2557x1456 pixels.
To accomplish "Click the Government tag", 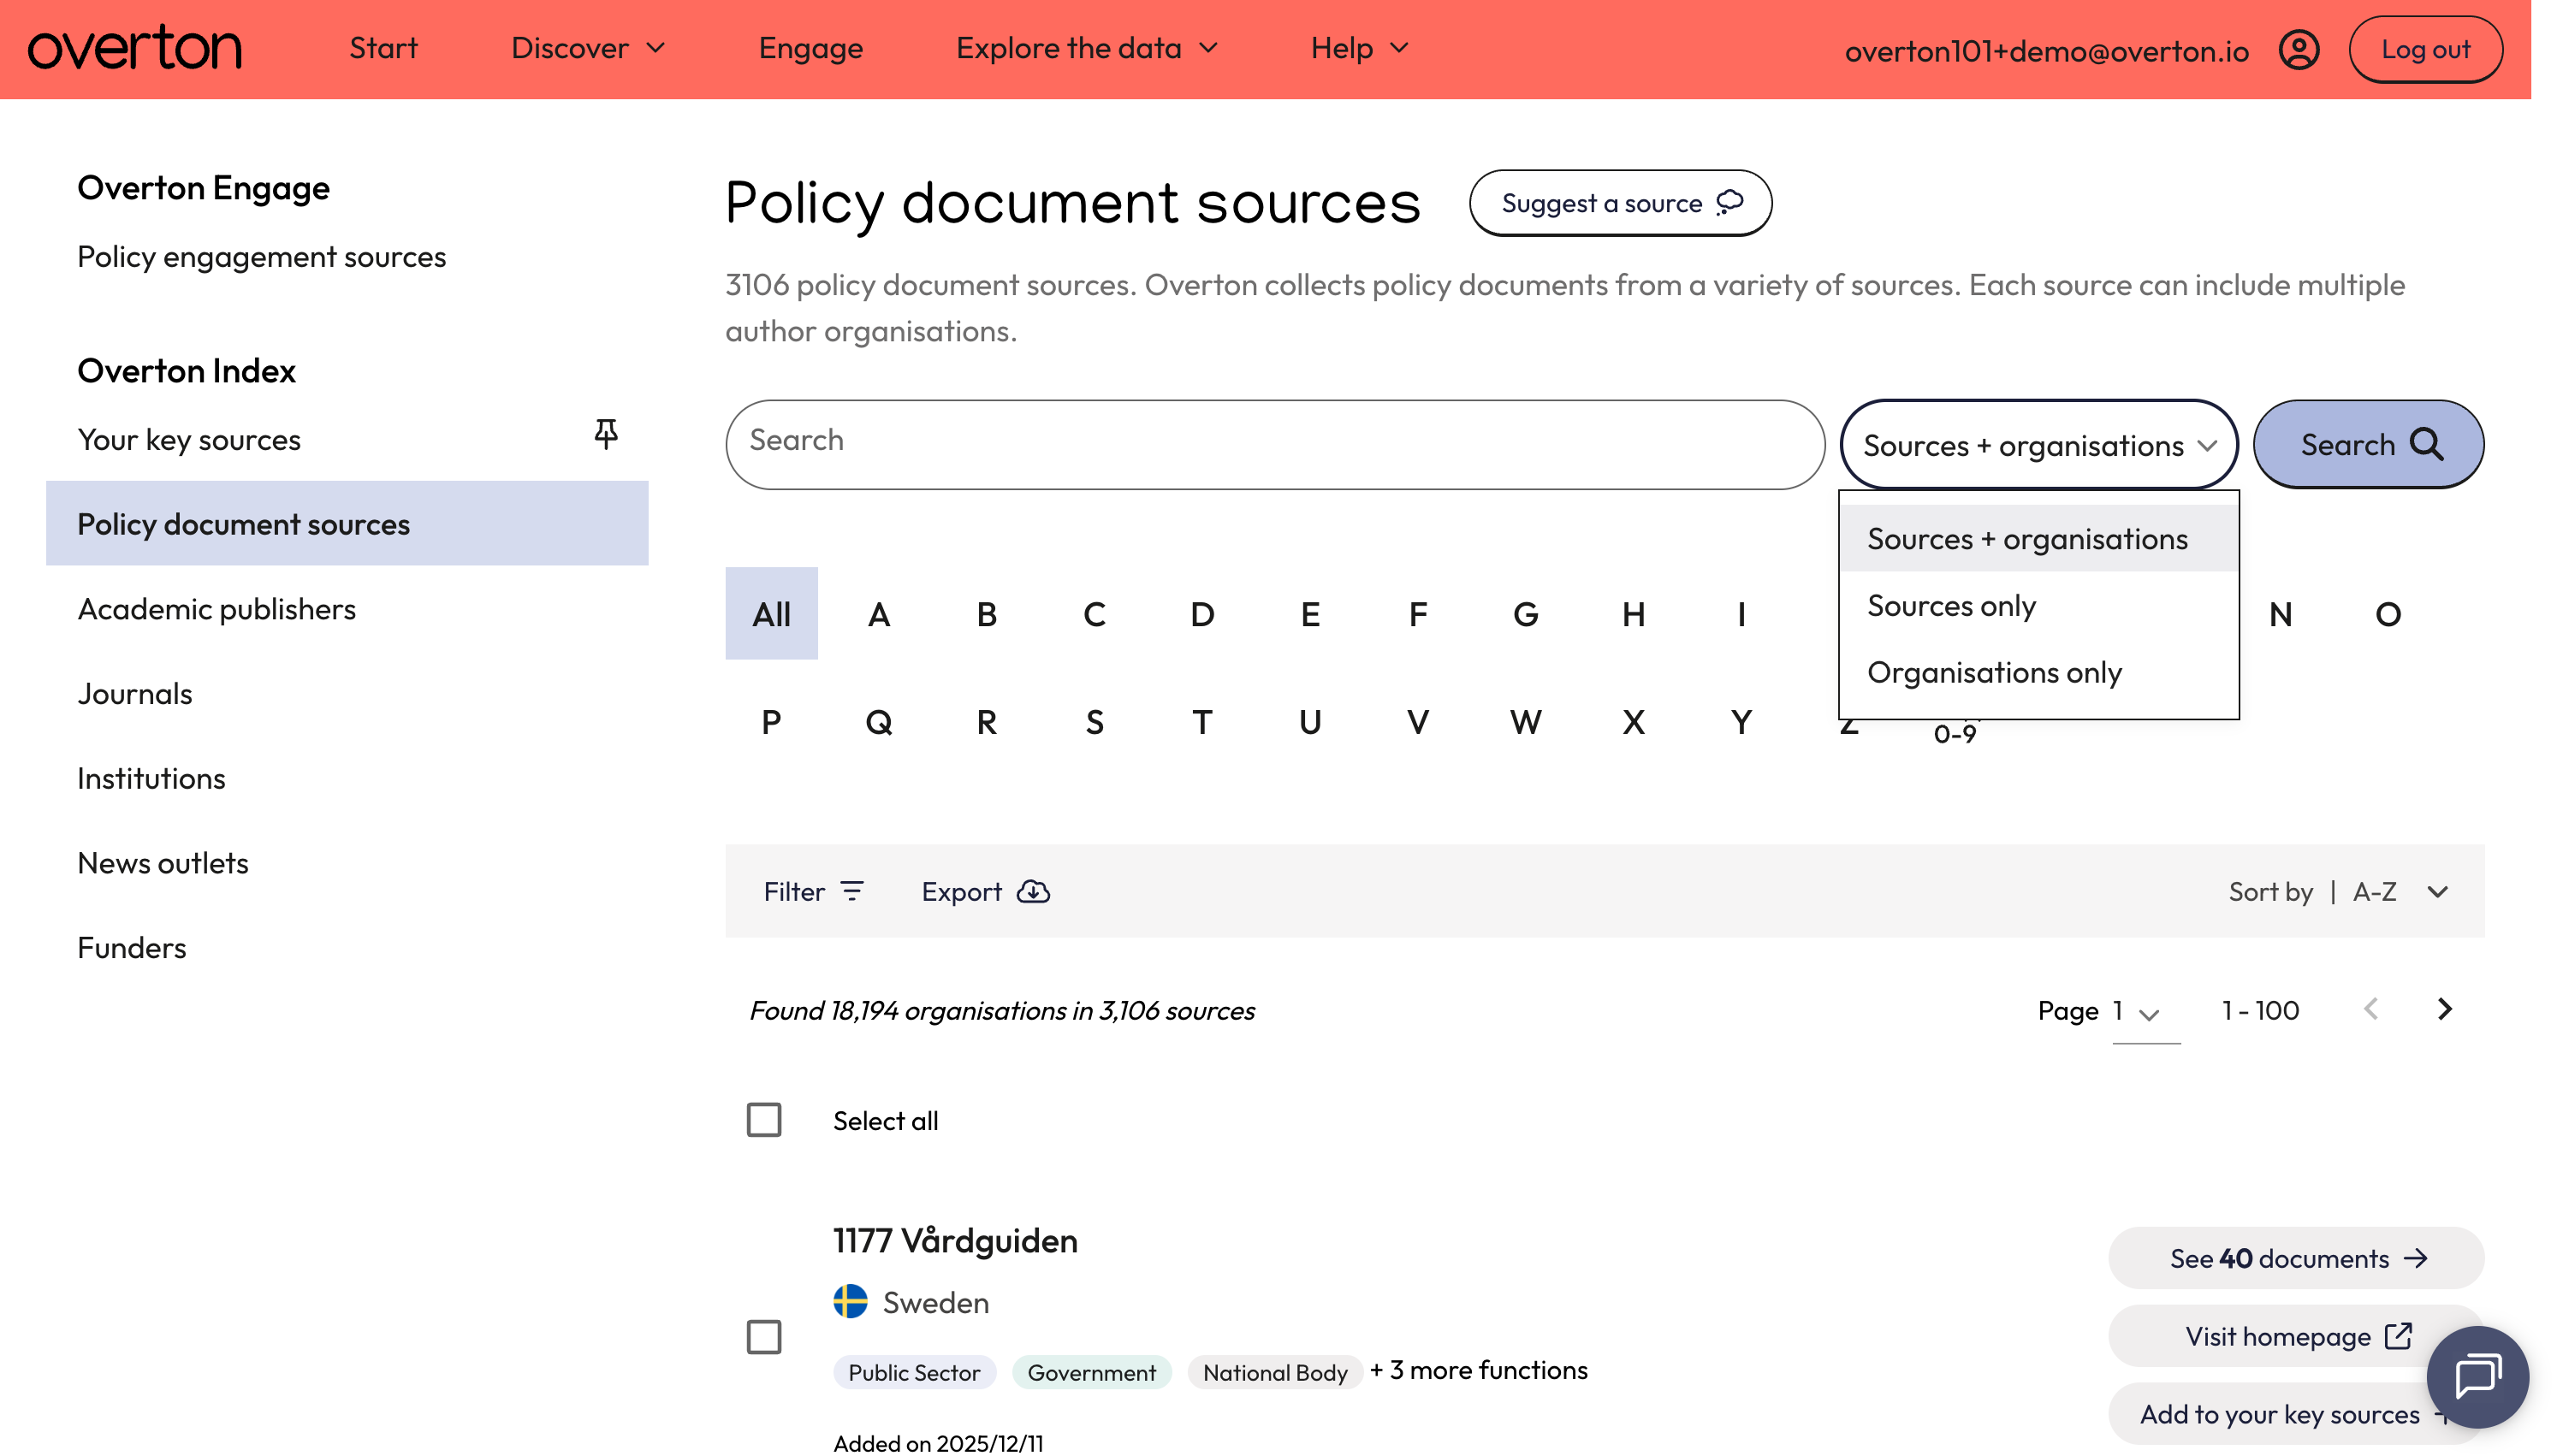I will click(1091, 1372).
